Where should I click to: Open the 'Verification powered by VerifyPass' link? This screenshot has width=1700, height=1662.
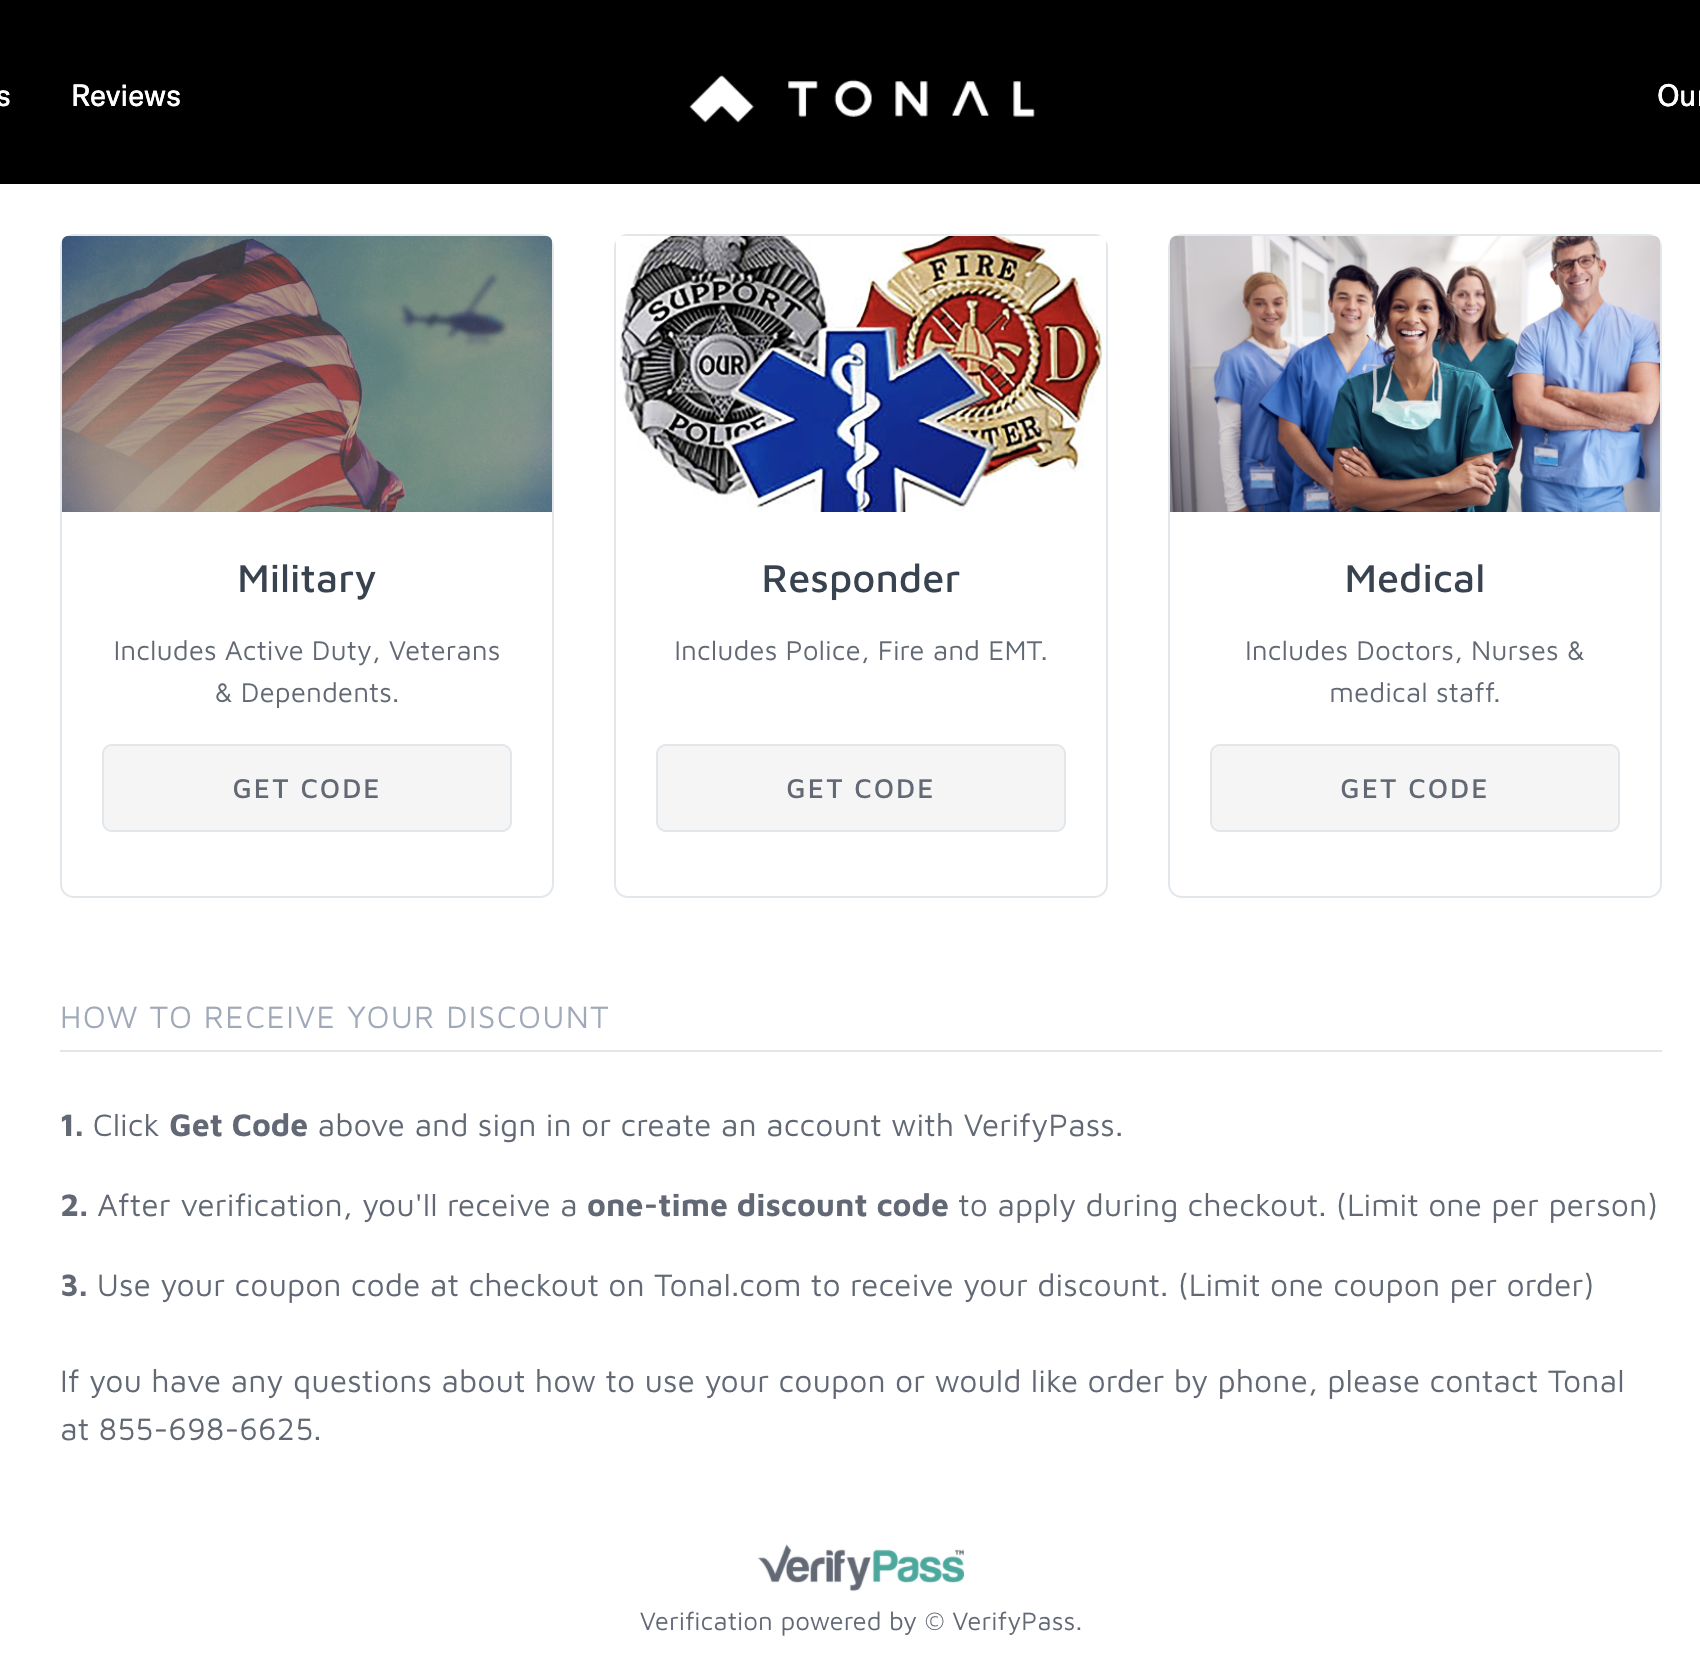pyautogui.click(x=861, y=1621)
